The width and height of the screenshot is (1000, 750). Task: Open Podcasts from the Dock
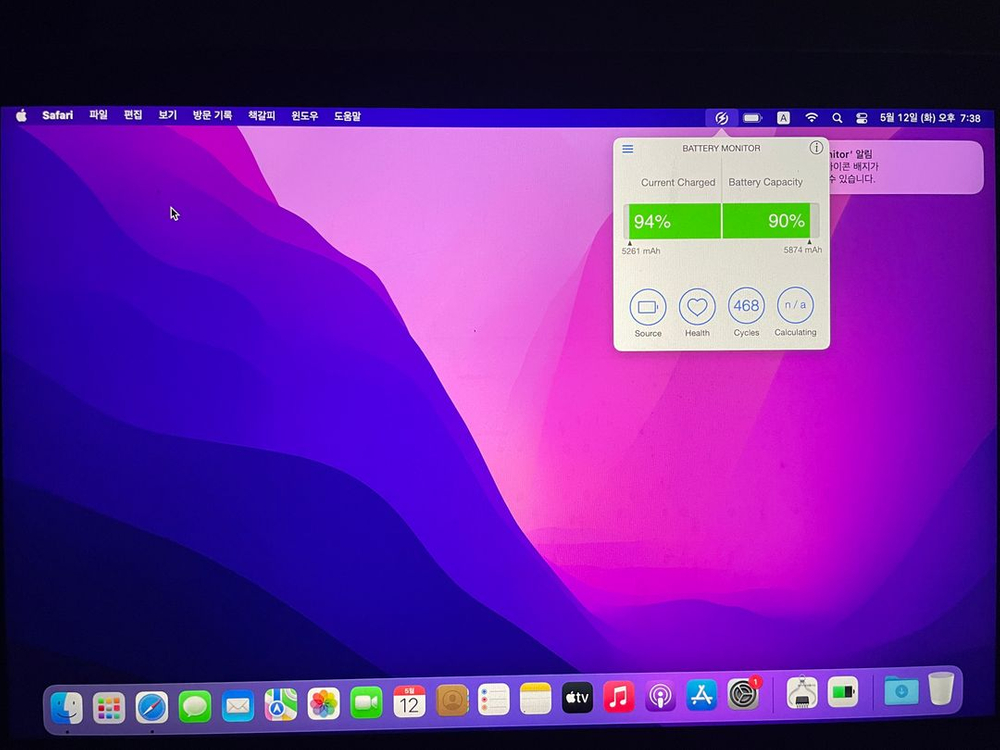(x=660, y=696)
